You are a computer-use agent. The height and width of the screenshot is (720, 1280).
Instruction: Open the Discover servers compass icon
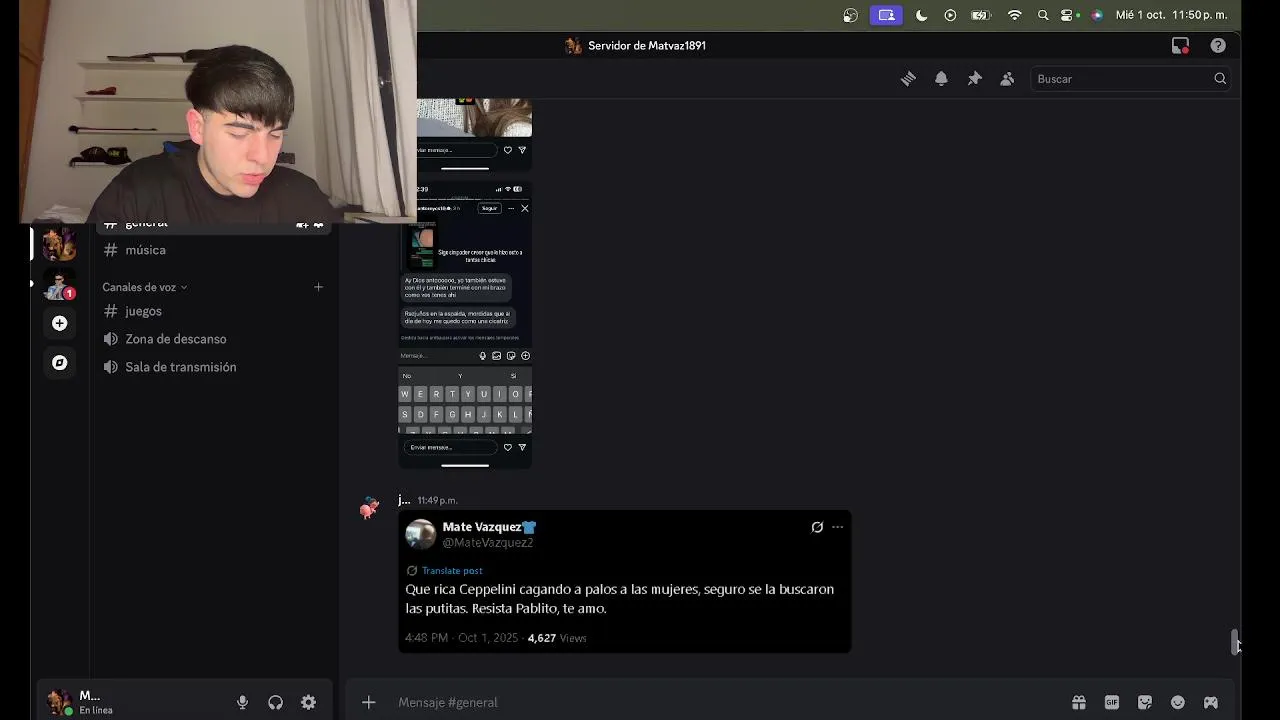coord(59,363)
